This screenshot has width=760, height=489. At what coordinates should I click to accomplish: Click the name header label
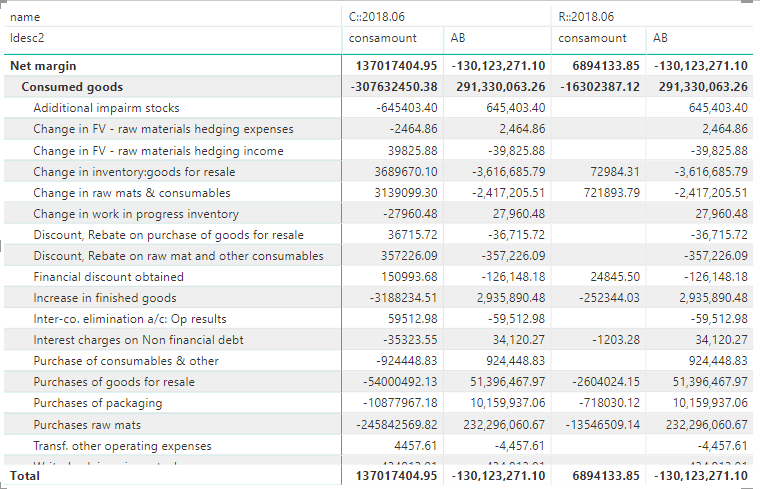tap(25, 17)
